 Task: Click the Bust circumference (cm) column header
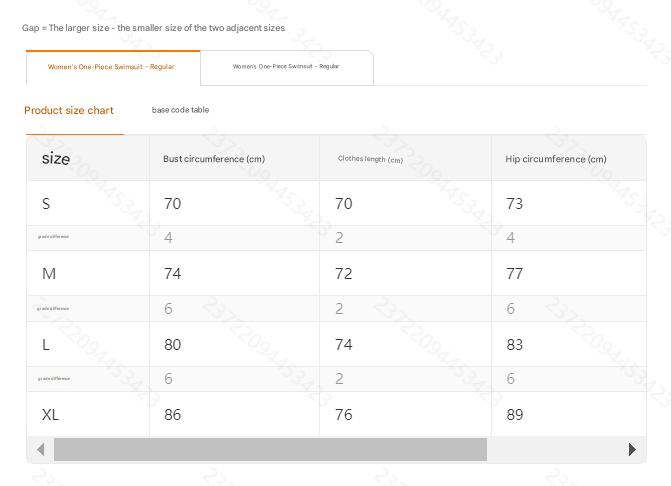[214, 159]
